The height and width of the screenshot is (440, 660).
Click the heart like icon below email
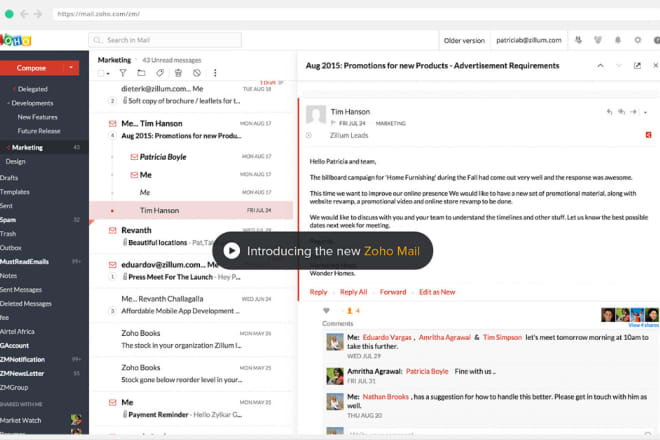click(x=326, y=311)
